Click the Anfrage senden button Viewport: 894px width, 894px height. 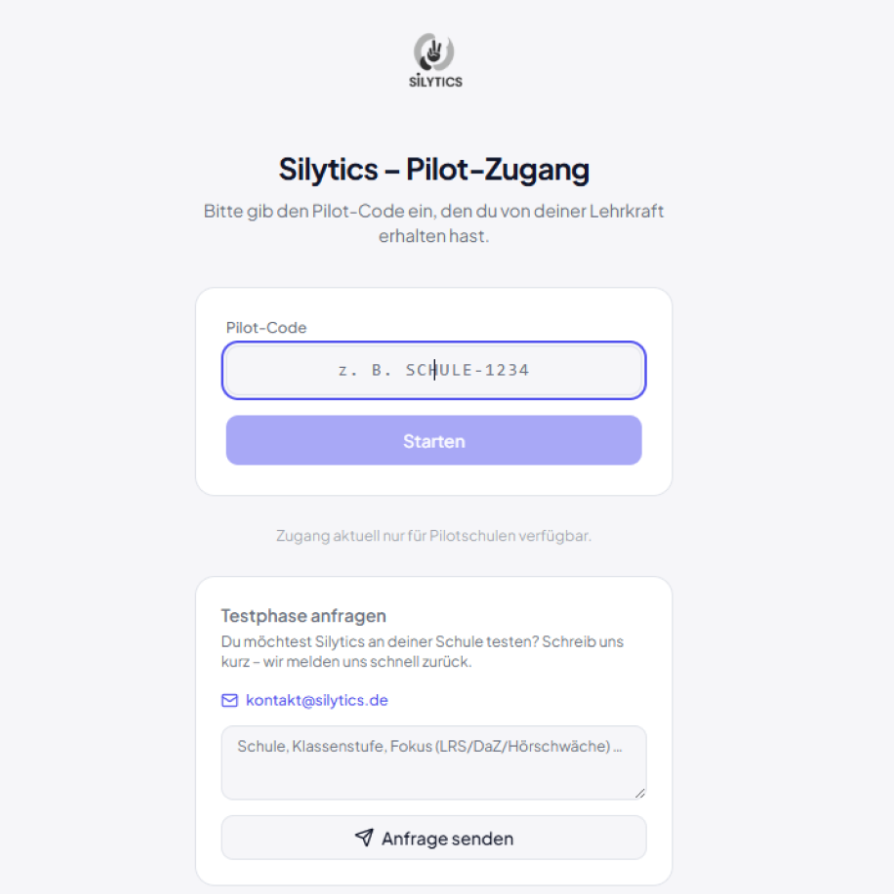tap(434, 838)
